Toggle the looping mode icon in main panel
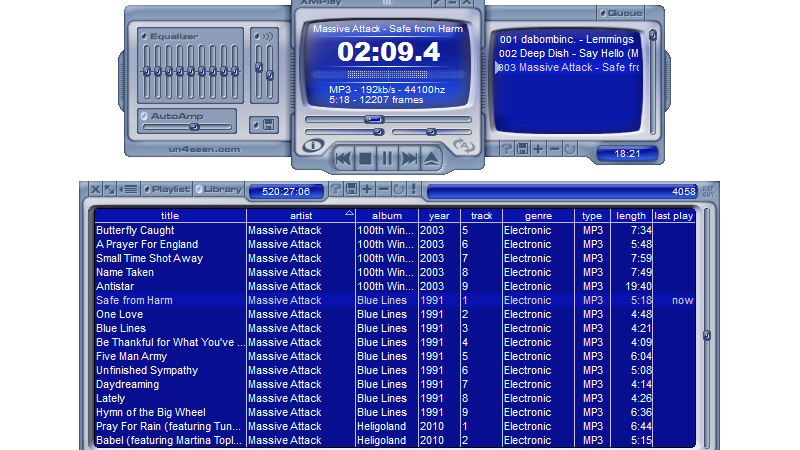 point(464,146)
